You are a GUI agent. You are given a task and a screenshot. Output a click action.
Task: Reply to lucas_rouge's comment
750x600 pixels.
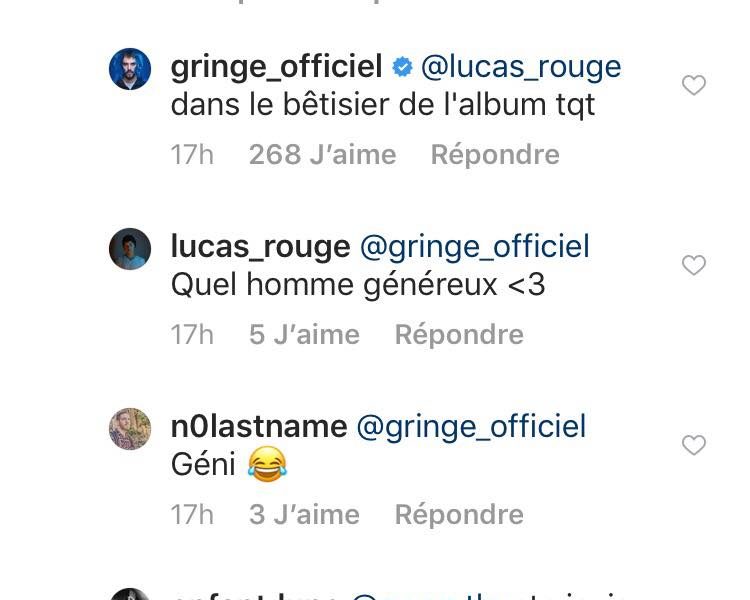pyautogui.click(x=459, y=334)
